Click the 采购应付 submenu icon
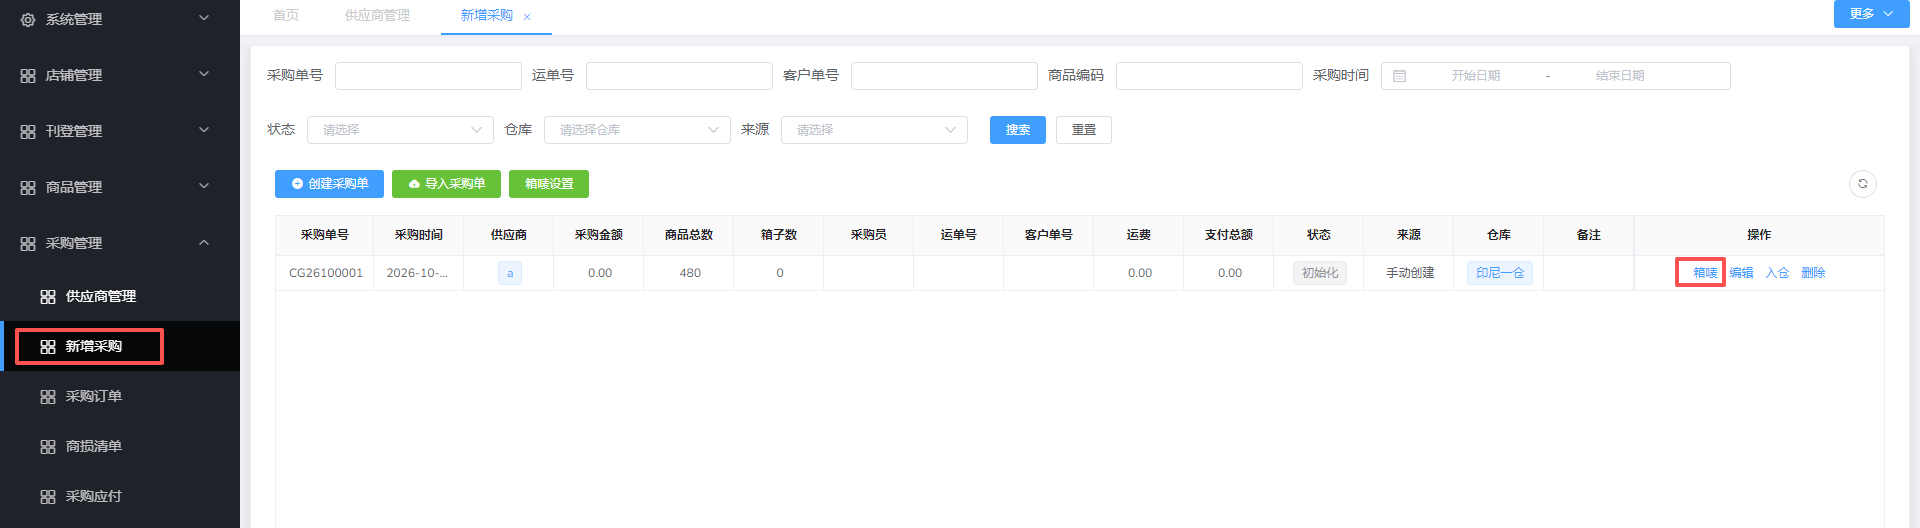Image resolution: width=1920 pixels, height=528 pixels. (48, 497)
